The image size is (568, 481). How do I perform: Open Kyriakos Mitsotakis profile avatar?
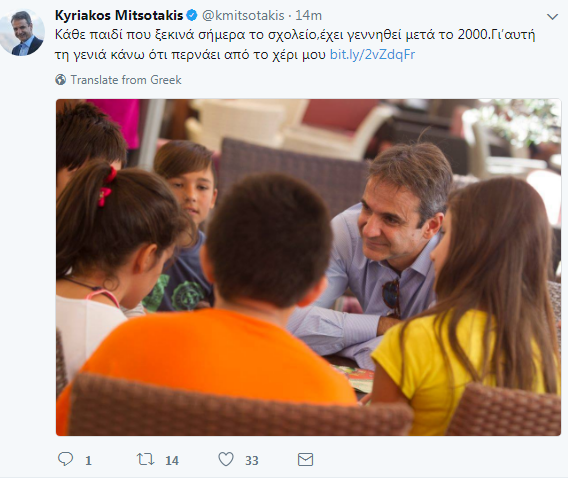(x=22, y=33)
